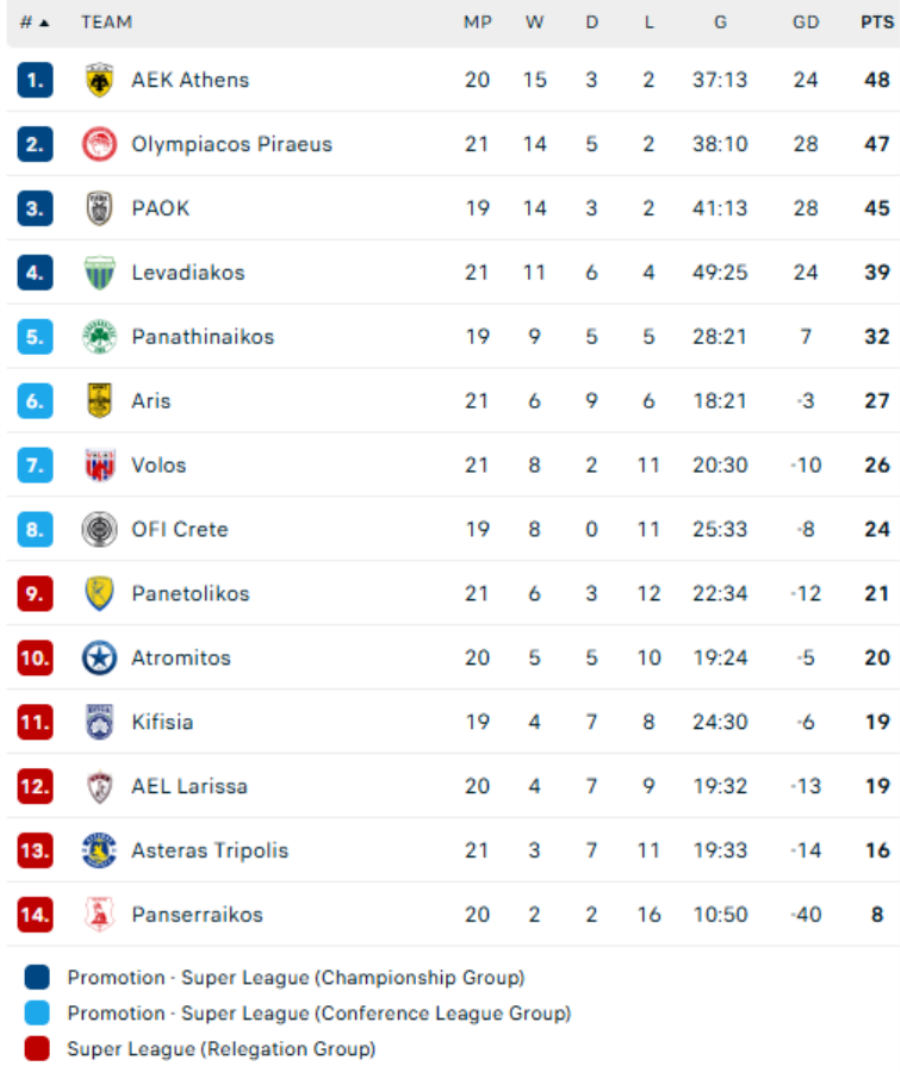Screen dimensions: 900x1072
Task: Sort table by rank number column
Action: [x=34, y=22]
